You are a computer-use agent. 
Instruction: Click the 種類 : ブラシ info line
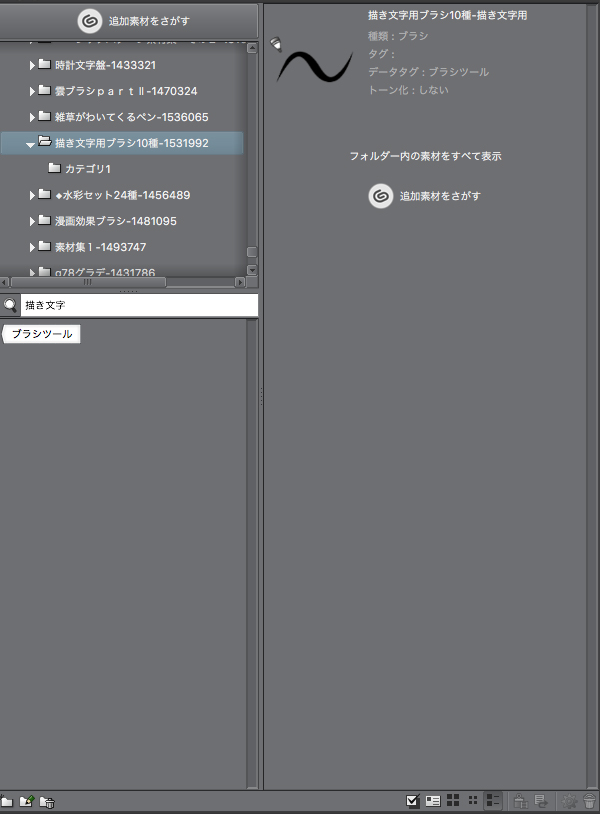(x=398, y=36)
